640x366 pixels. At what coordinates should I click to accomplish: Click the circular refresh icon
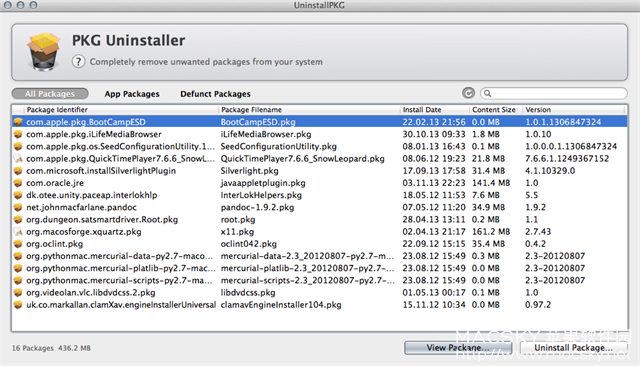click(x=468, y=93)
